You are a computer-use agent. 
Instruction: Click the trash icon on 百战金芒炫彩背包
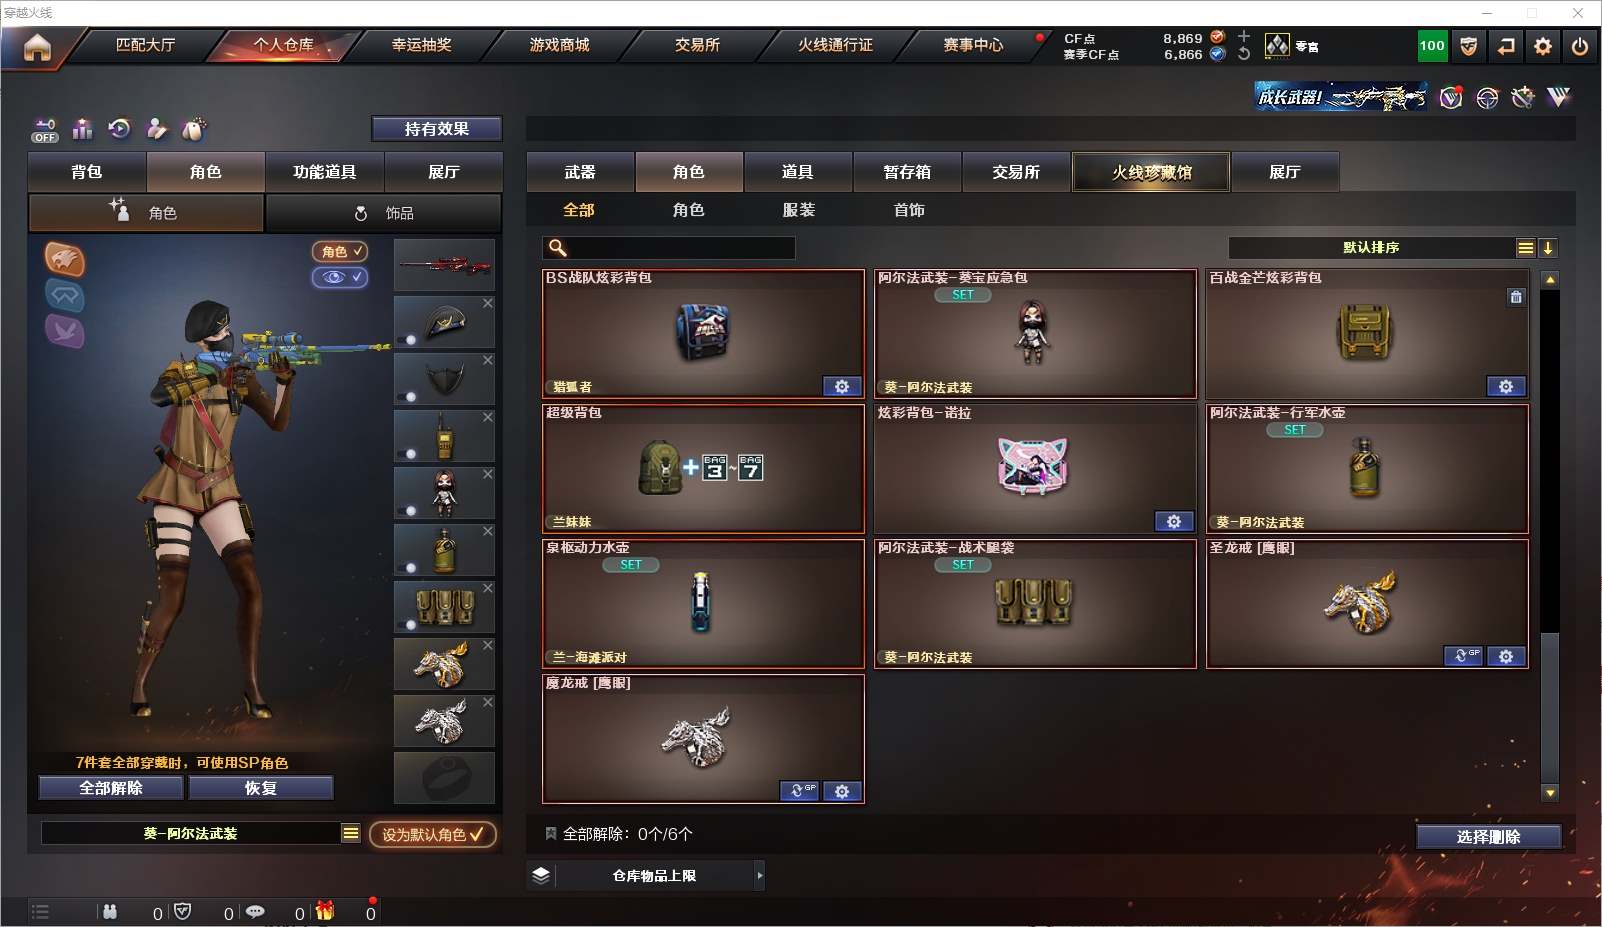coord(1516,297)
